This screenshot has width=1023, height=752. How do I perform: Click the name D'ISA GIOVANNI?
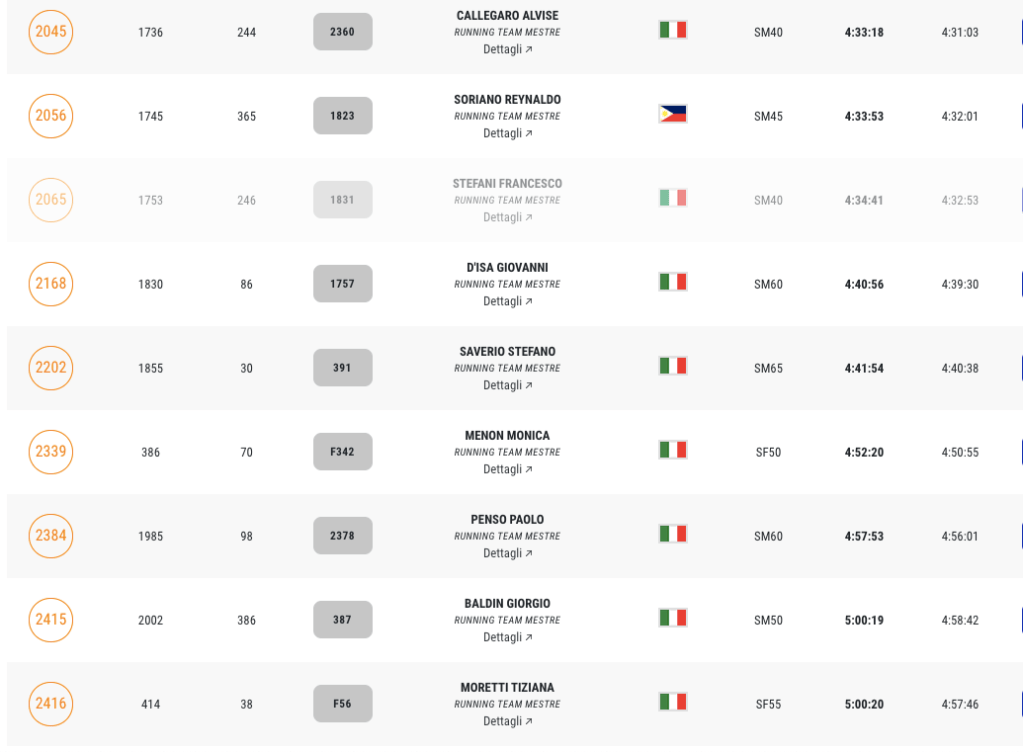[508, 268]
